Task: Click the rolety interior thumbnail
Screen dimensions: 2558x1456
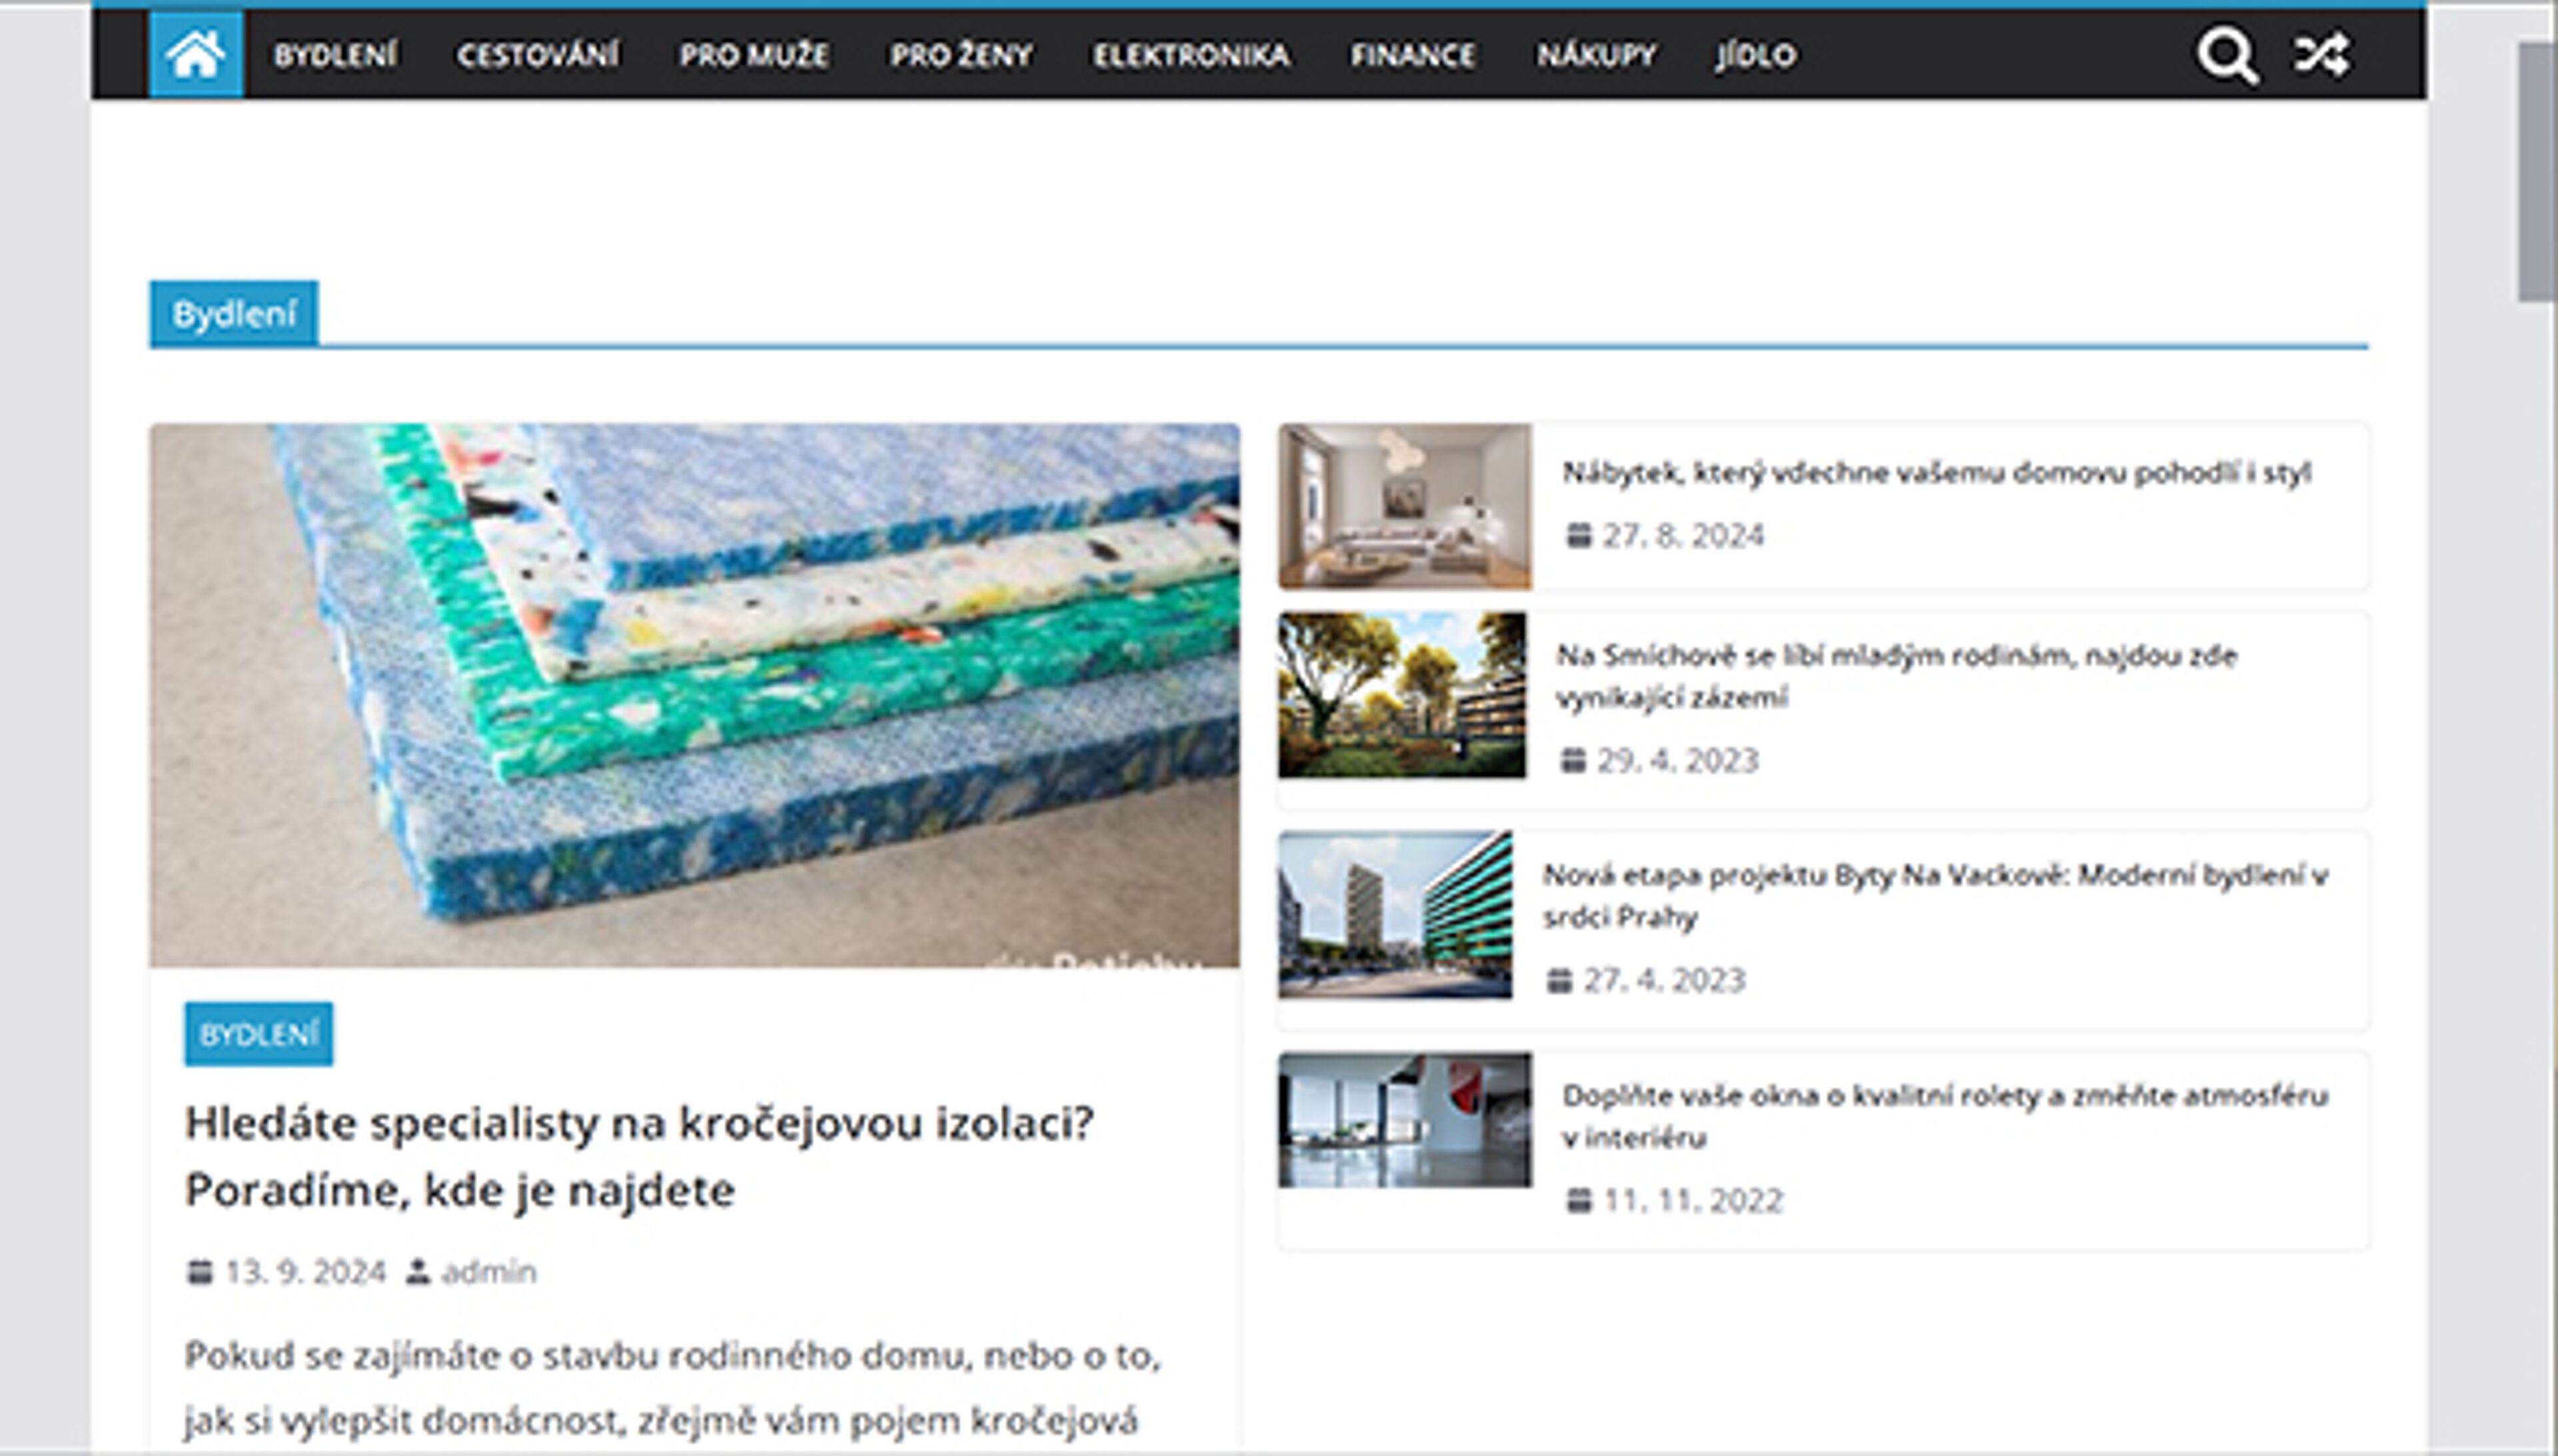Action: click(1404, 1119)
